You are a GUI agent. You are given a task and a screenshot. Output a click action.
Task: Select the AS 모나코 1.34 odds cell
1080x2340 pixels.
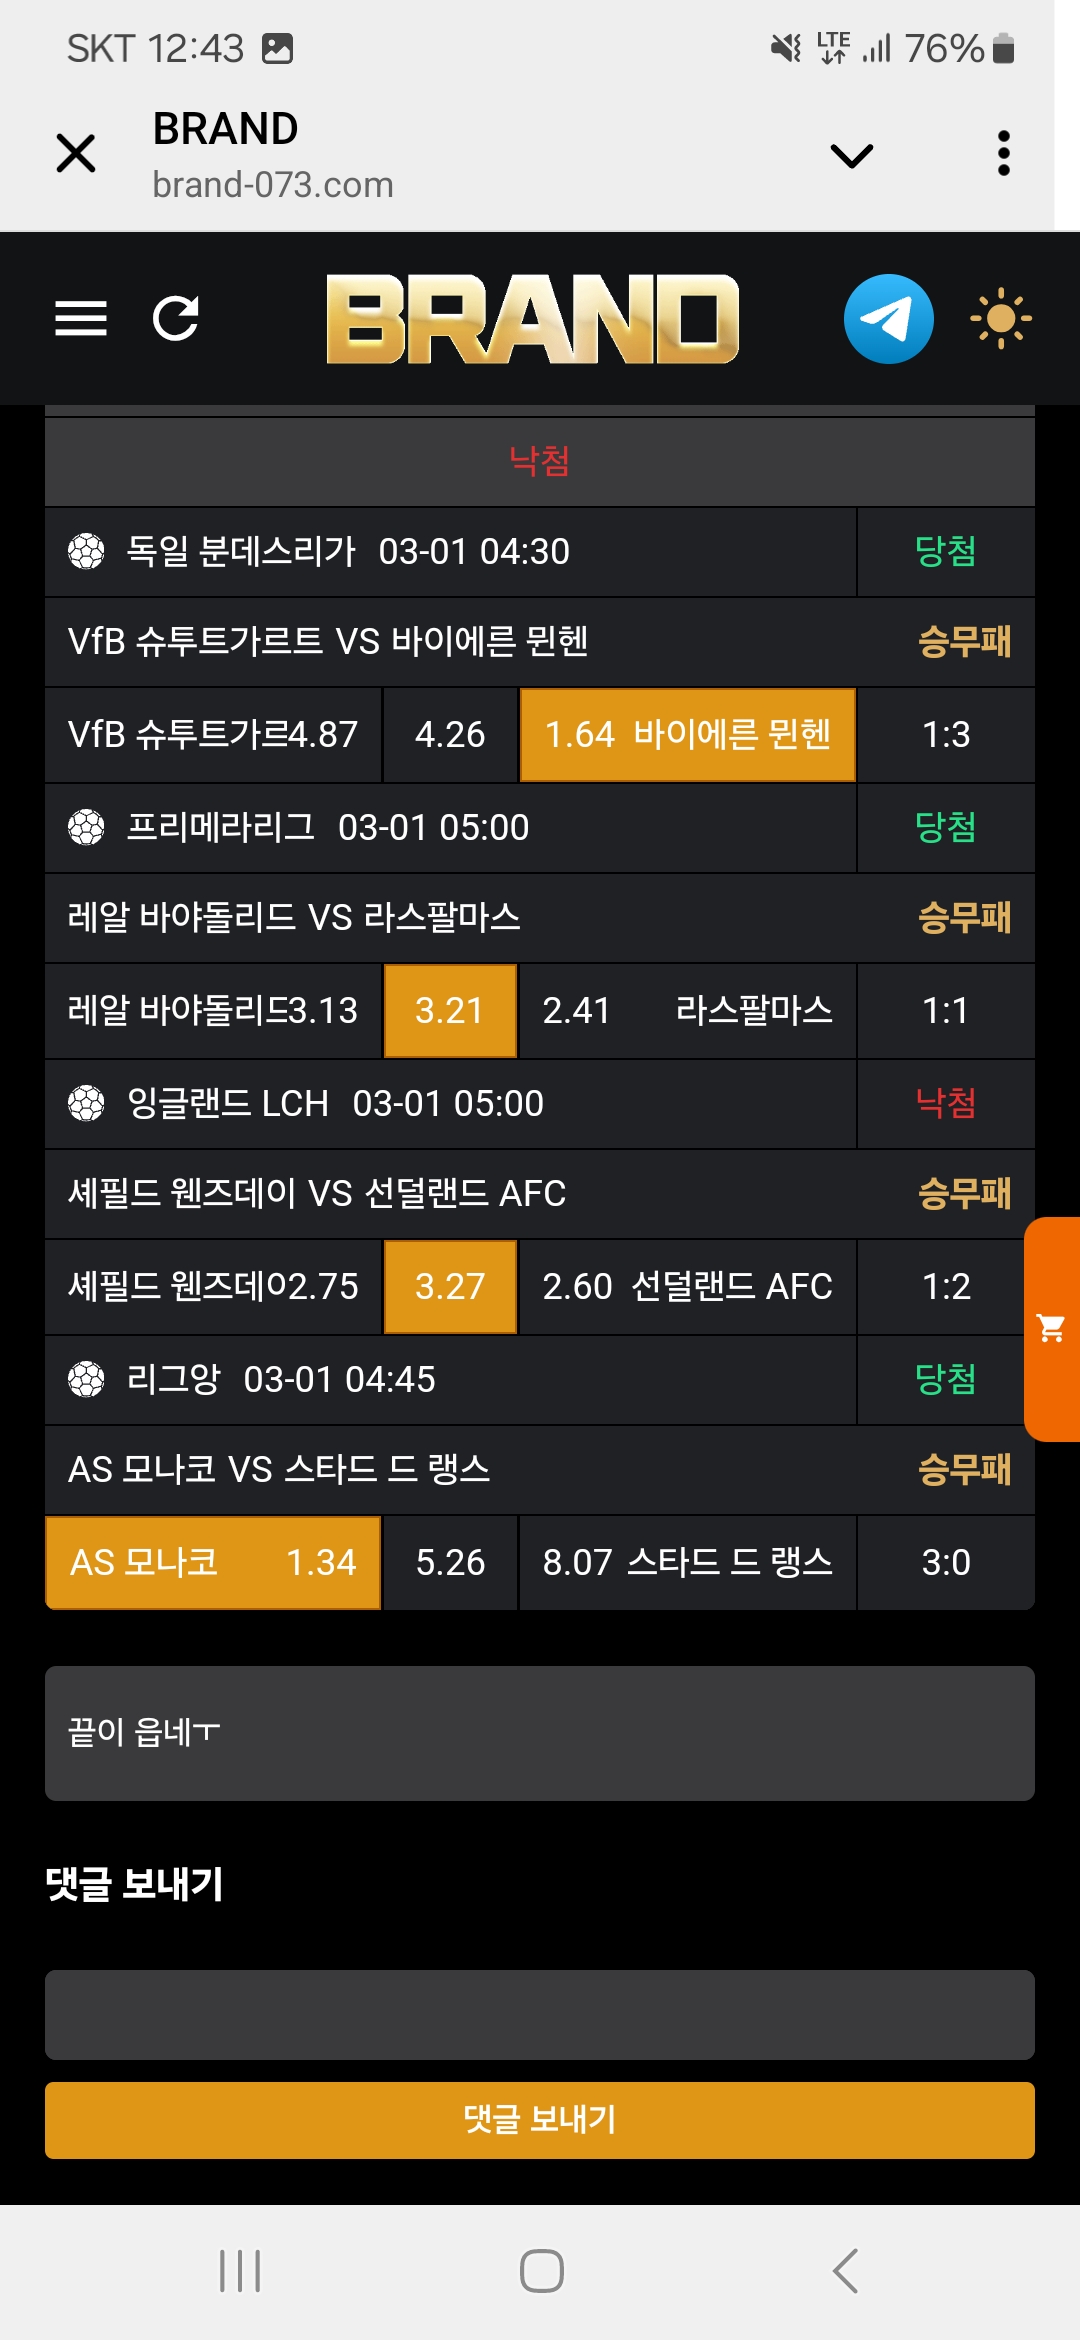point(213,1562)
